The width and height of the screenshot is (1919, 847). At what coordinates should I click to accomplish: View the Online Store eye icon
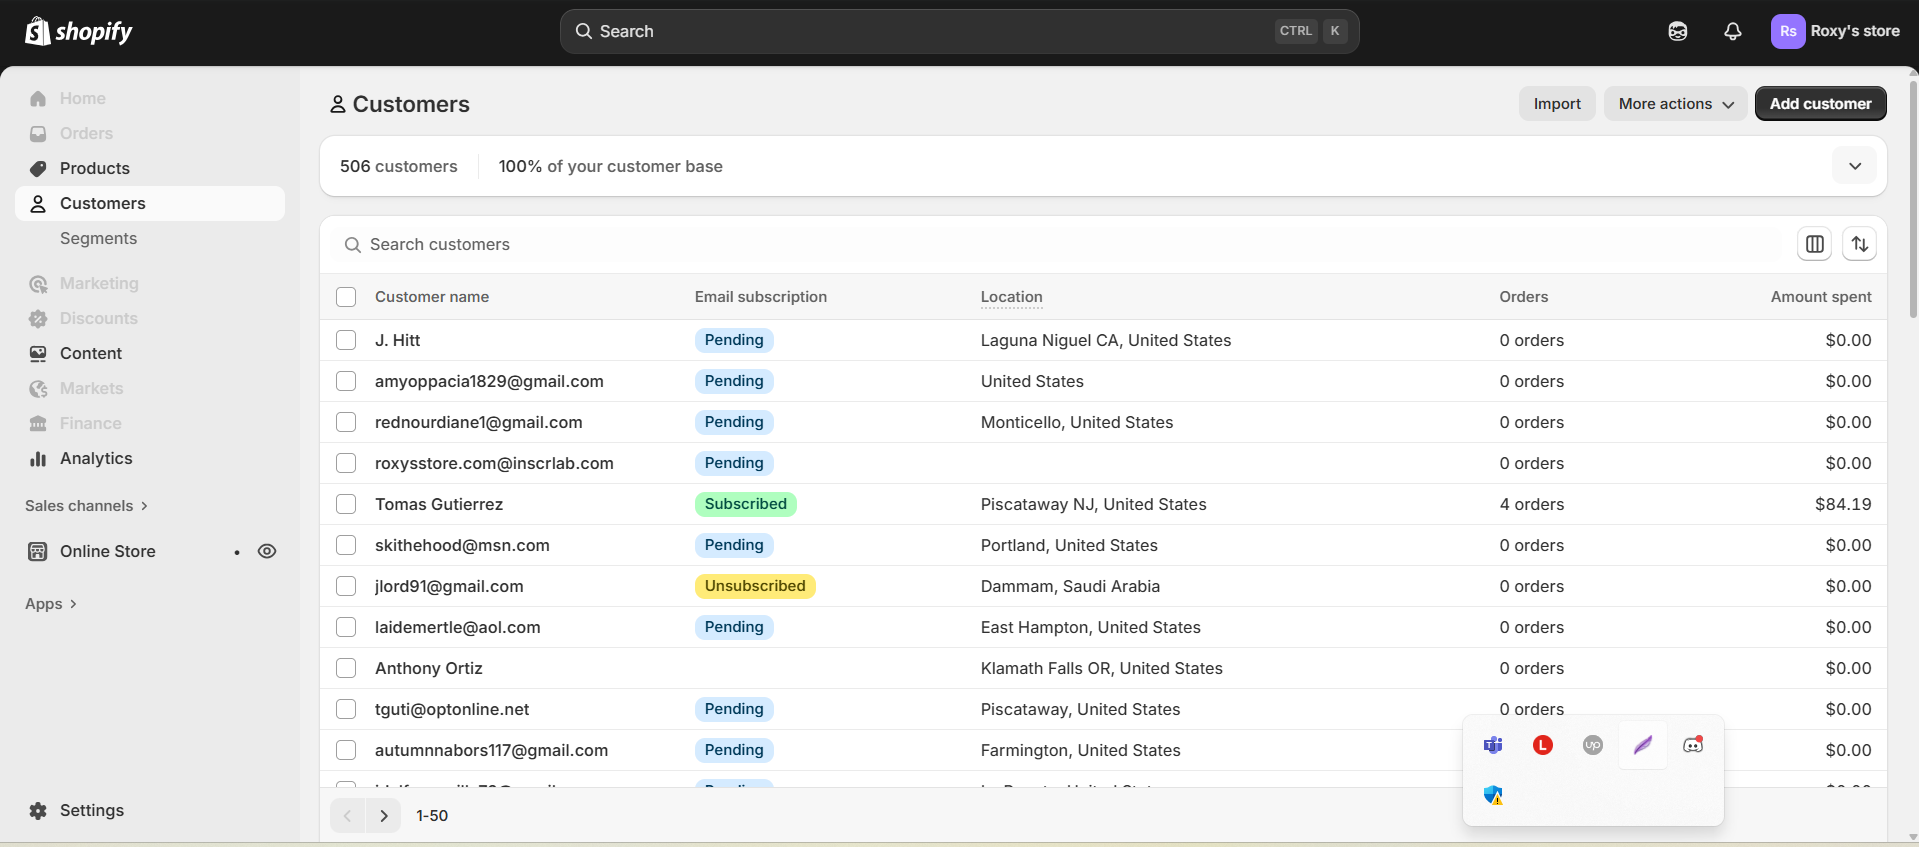click(267, 551)
